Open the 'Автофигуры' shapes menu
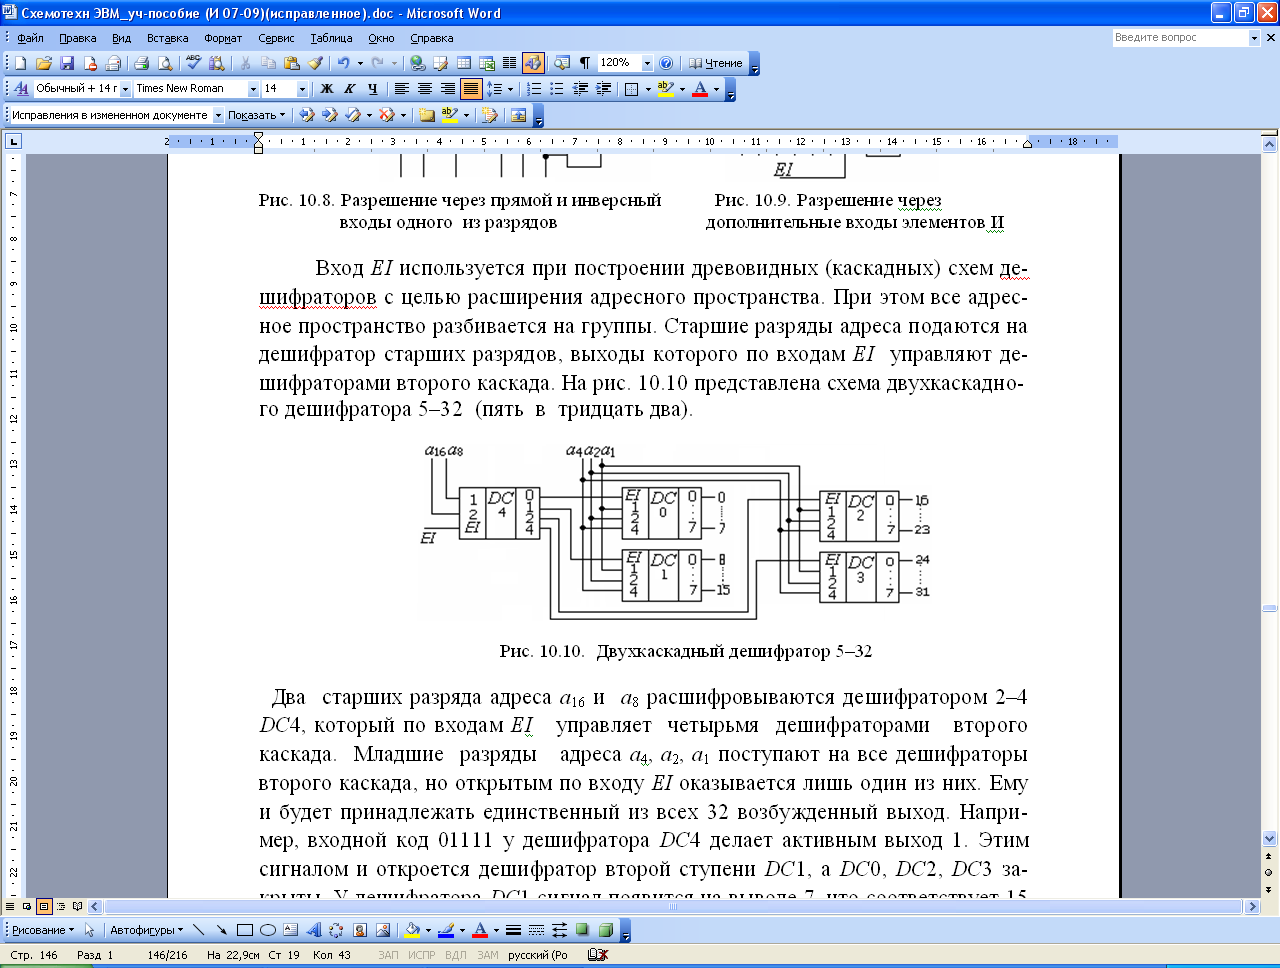 pyautogui.click(x=147, y=930)
